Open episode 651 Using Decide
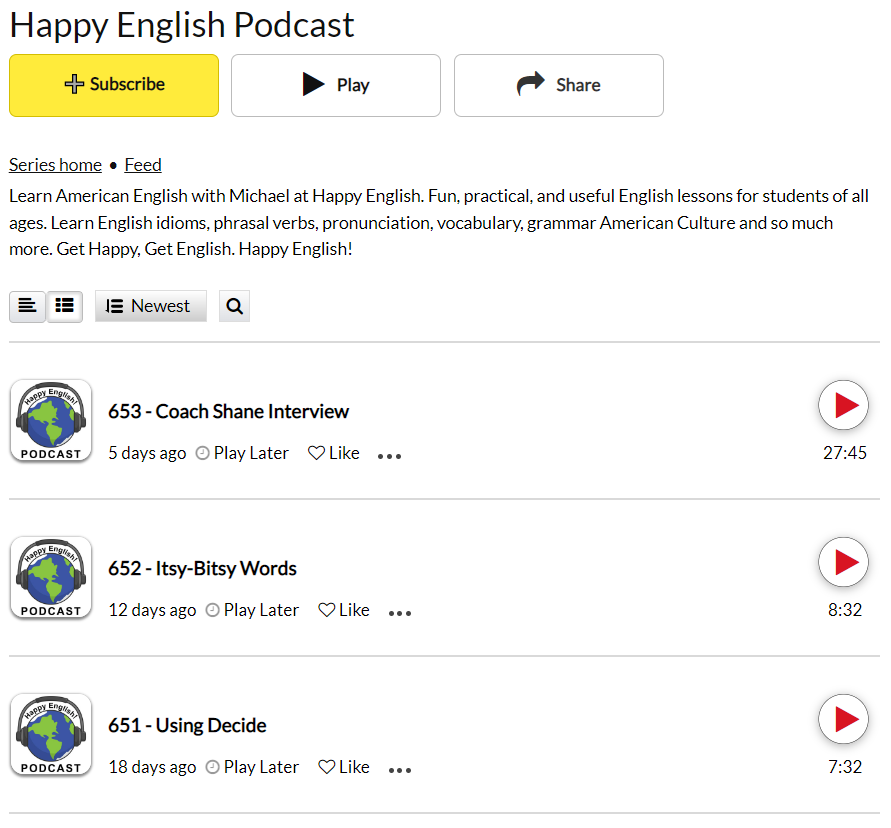 click(x=187, y=725)
